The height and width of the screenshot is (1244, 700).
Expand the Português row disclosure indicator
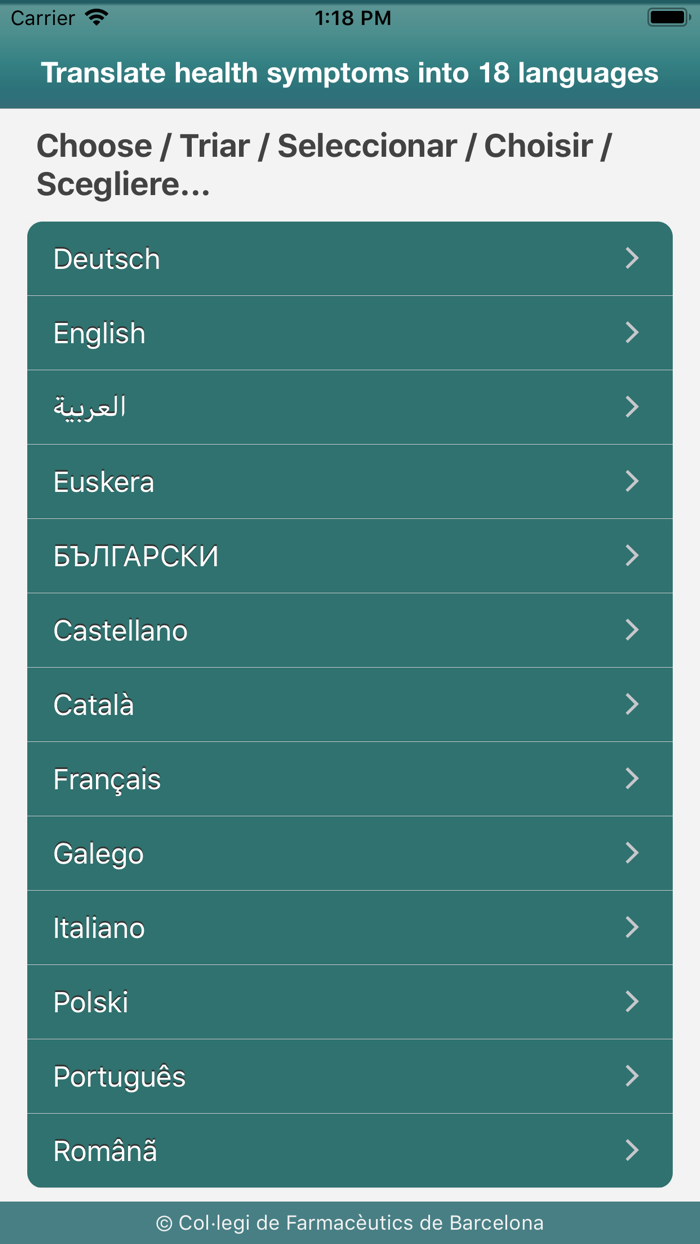coord(632,1076)
